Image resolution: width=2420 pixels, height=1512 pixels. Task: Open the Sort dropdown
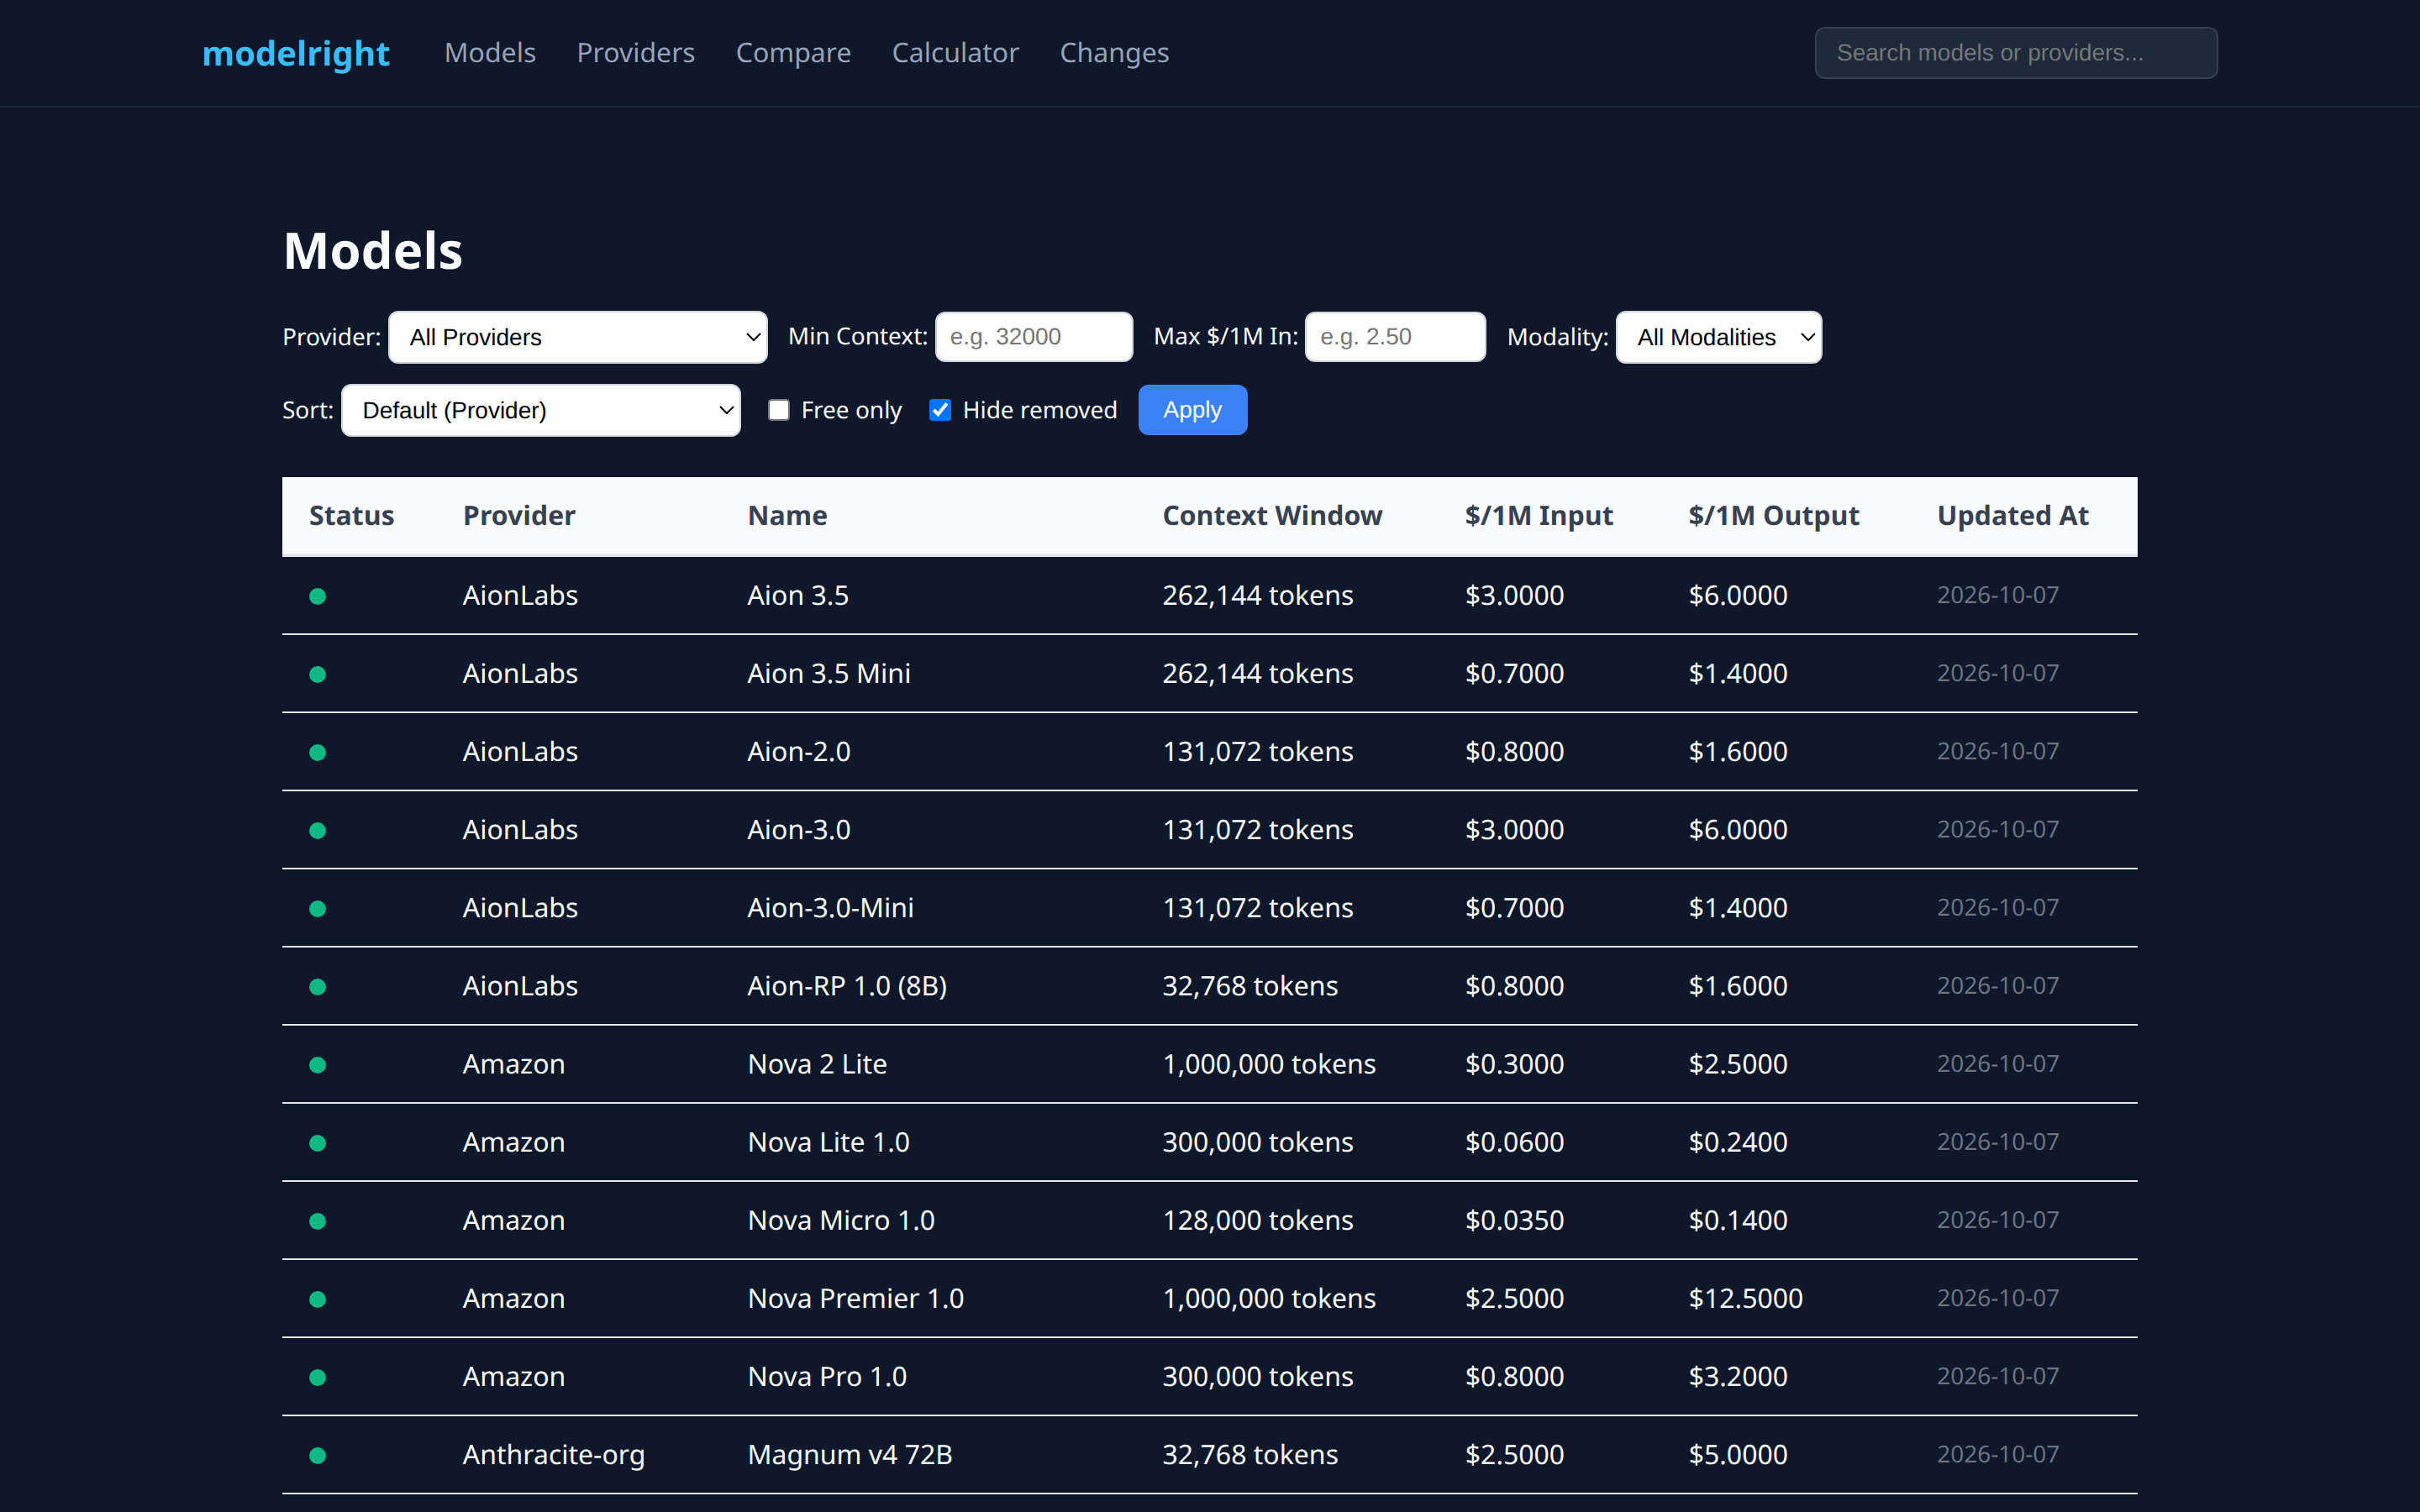point(541,410)
